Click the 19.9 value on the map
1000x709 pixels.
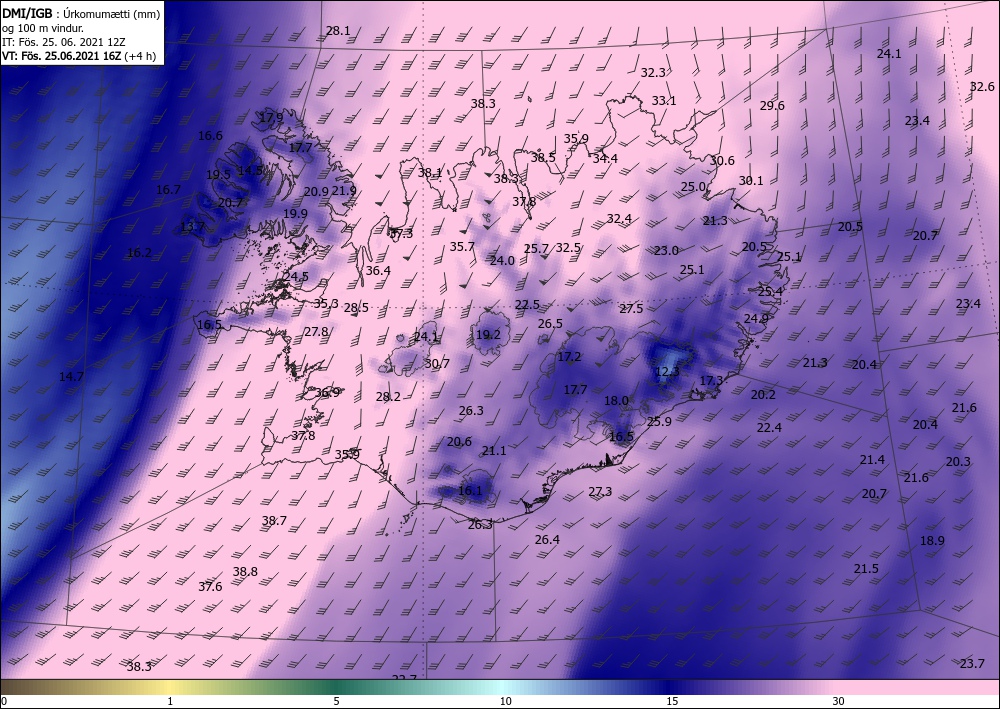point(295,214)
